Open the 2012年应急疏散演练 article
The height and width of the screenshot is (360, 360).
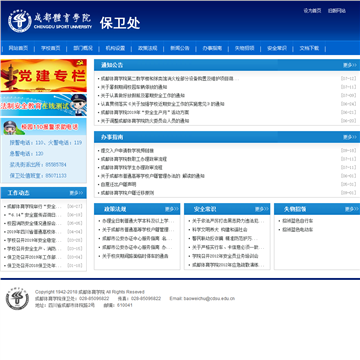[228, 265]
